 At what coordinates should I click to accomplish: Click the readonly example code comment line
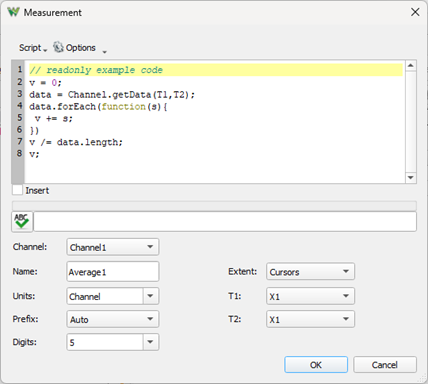point(216,70)
